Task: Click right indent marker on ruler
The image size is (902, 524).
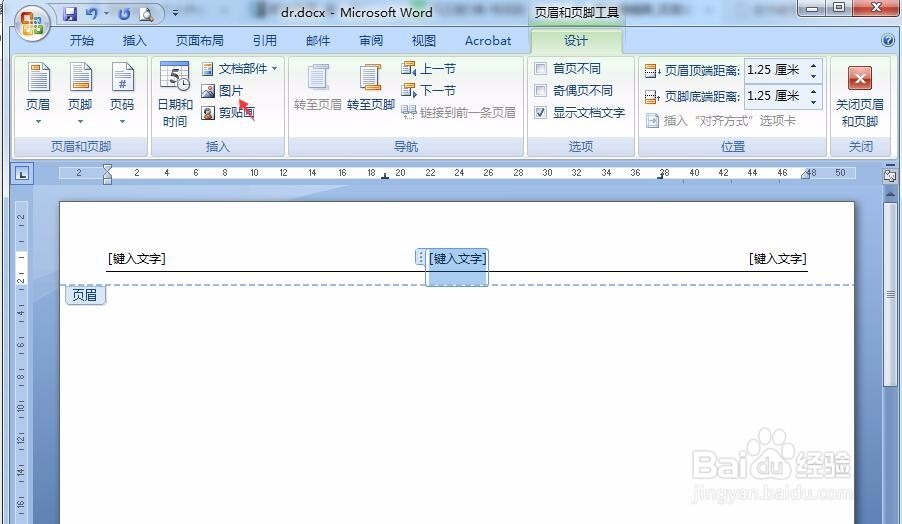Action: pyautogui.click(x=806, y=175)
